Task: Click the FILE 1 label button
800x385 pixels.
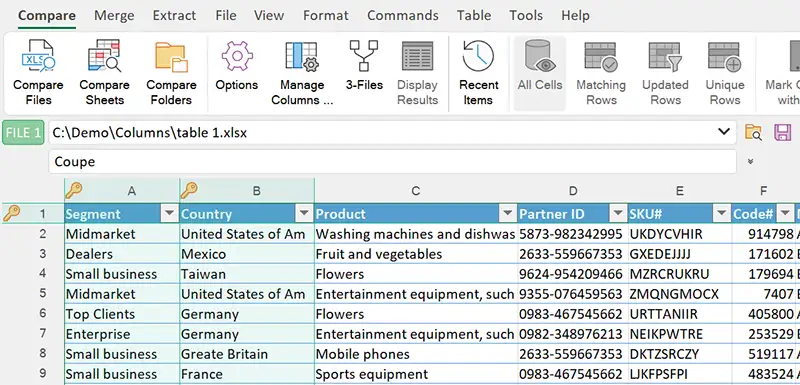Action: (23, 133)
